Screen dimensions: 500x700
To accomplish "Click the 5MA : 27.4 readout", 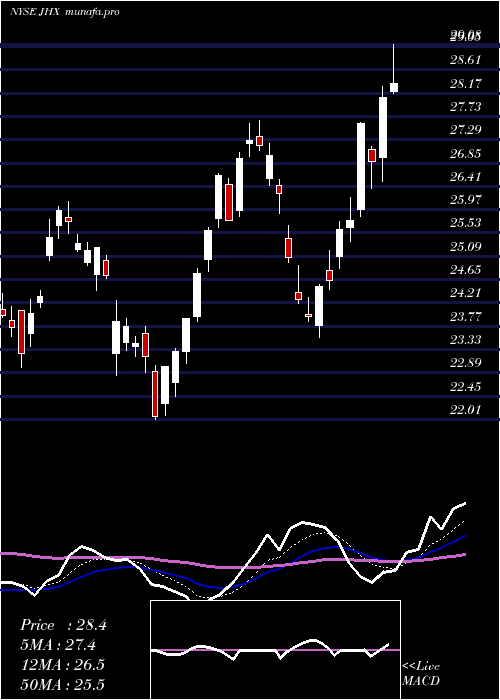I will click(58, 645).
